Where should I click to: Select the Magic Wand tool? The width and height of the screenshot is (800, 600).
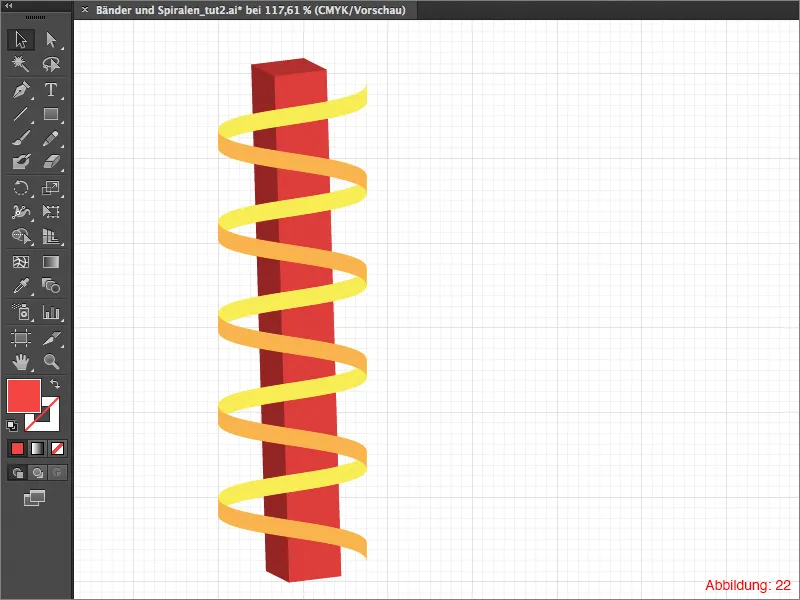[x=20, y=62]
